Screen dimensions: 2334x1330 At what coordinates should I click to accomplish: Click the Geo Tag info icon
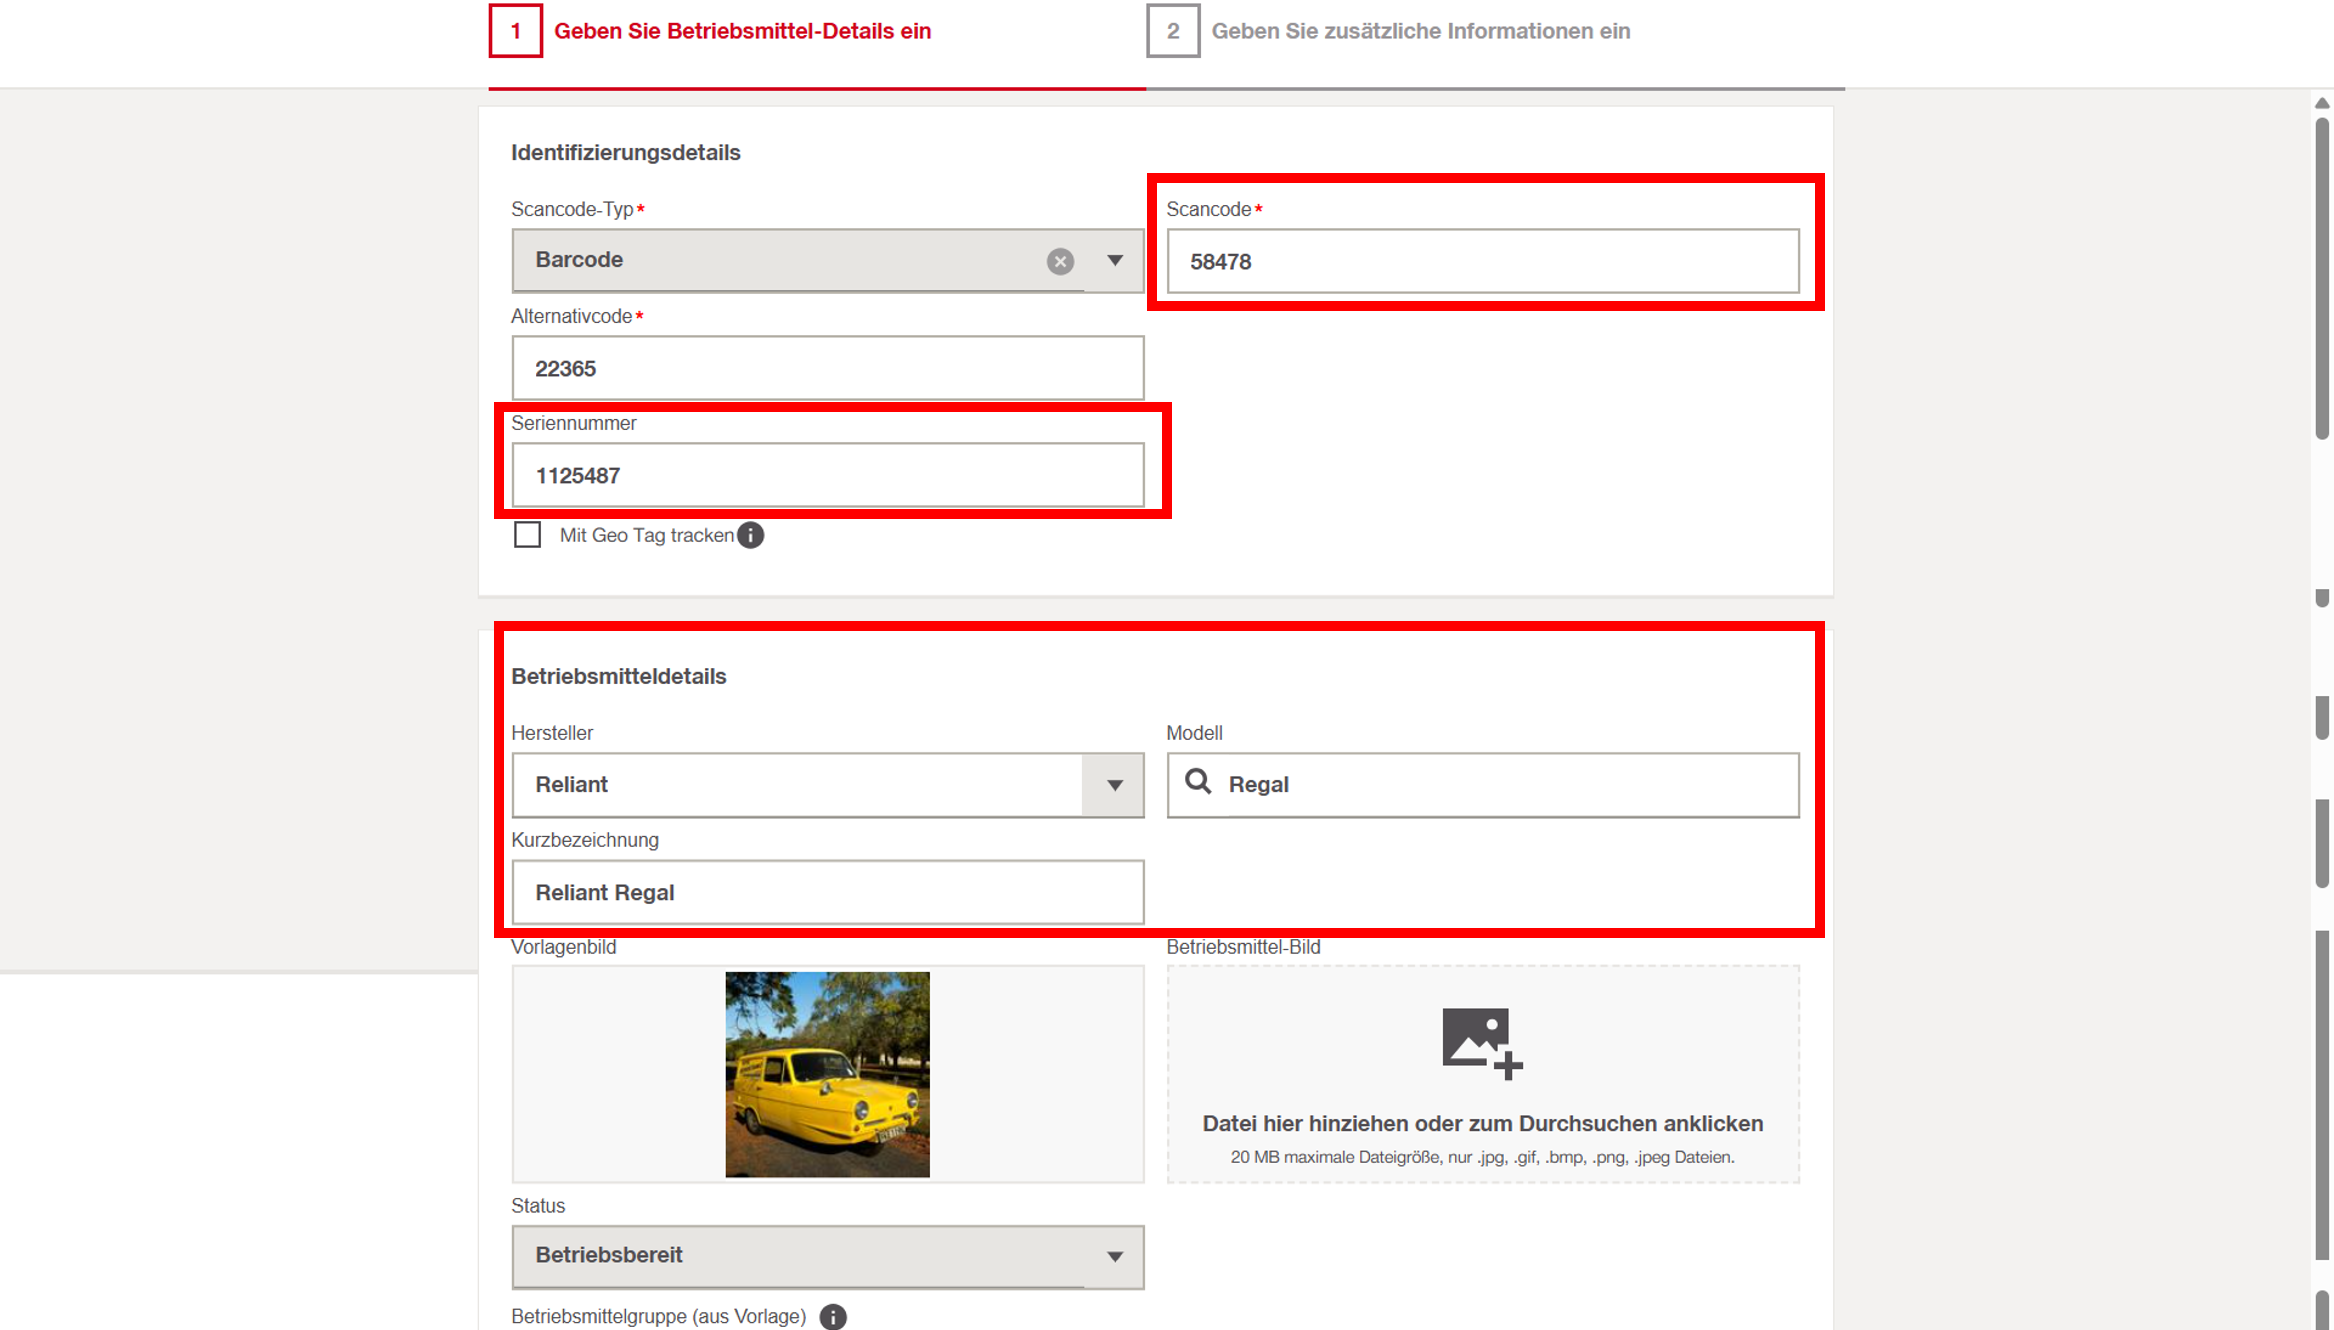pos(750,536)
